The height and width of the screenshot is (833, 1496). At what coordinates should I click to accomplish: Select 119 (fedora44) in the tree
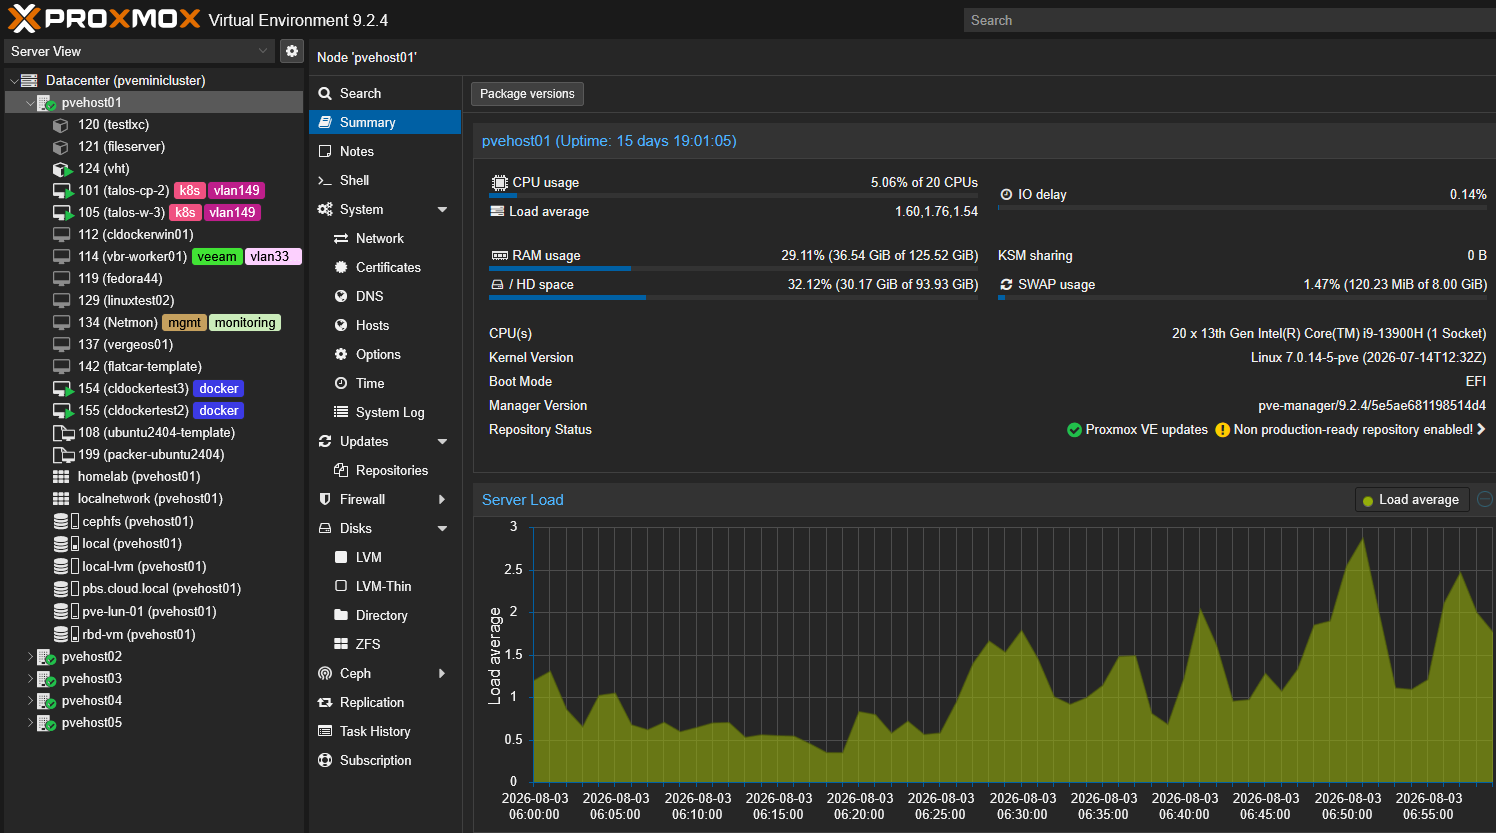(154, 278)
